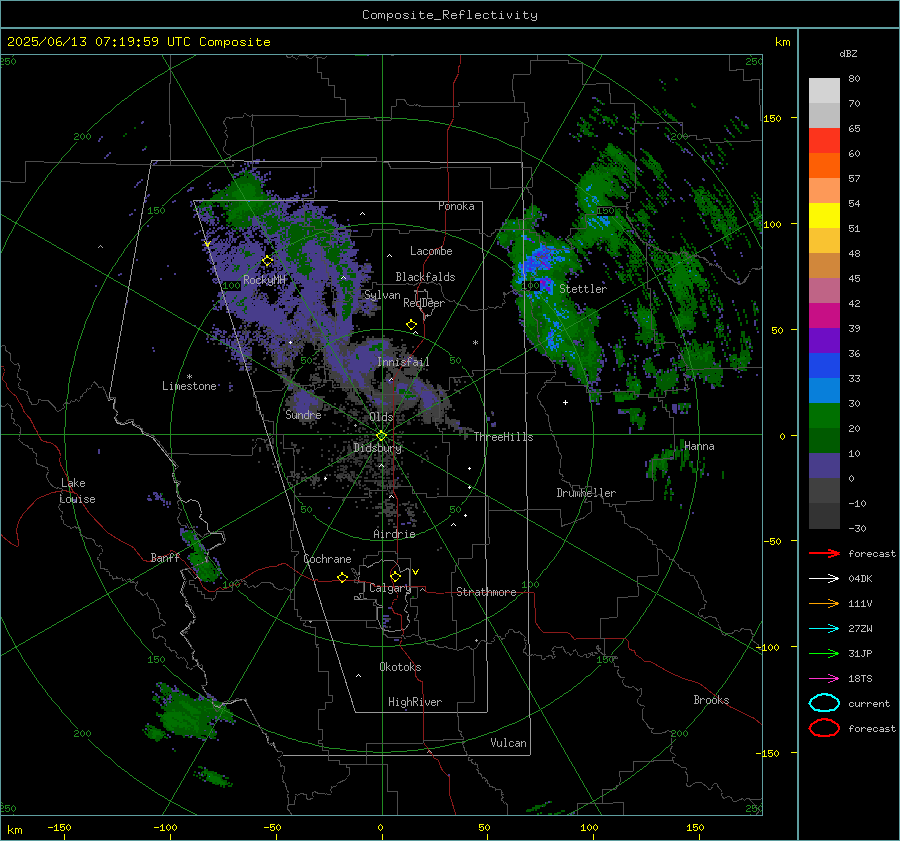
Task: Click the Lacombe city label
Action: click(x=431, y=251)
